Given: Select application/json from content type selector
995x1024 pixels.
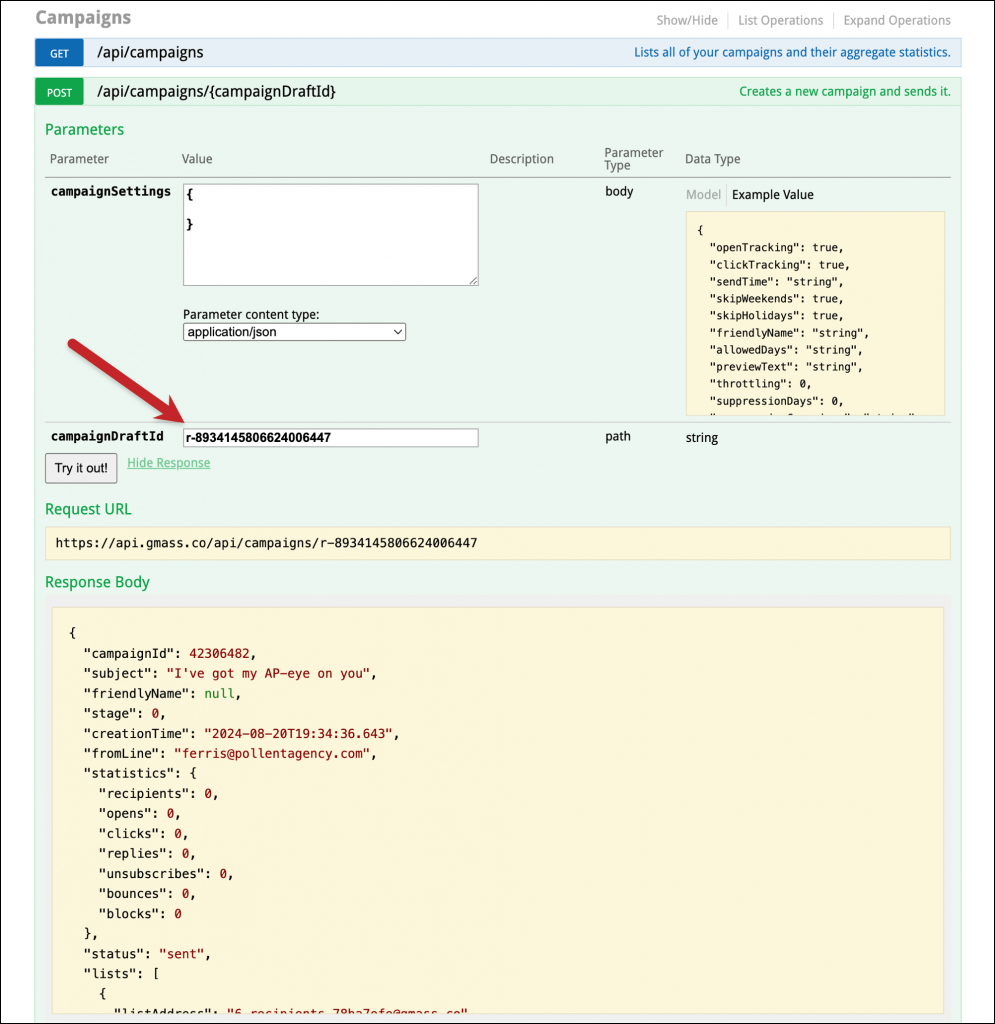Looking at the screenshot, I should pyautogui.click(x=293, y=331).
